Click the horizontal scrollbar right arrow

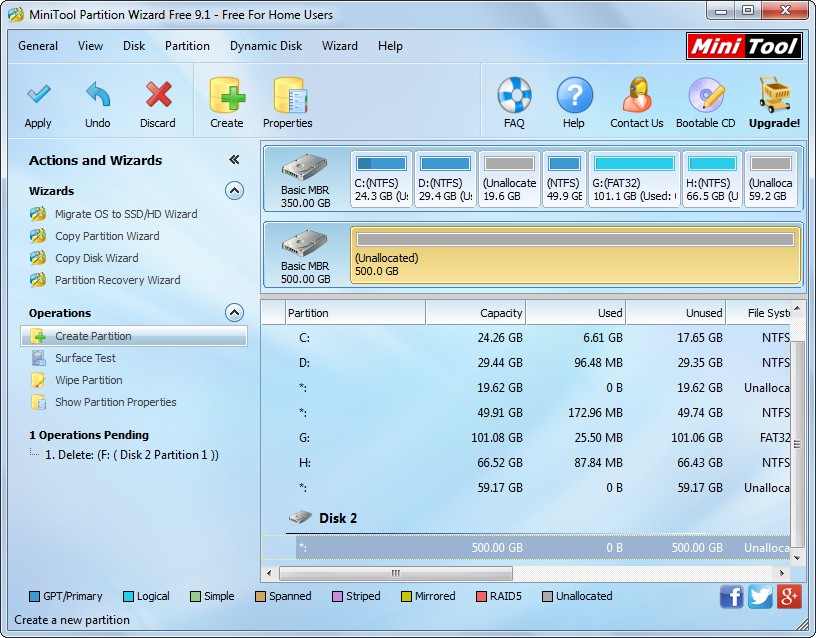point(782,573)
